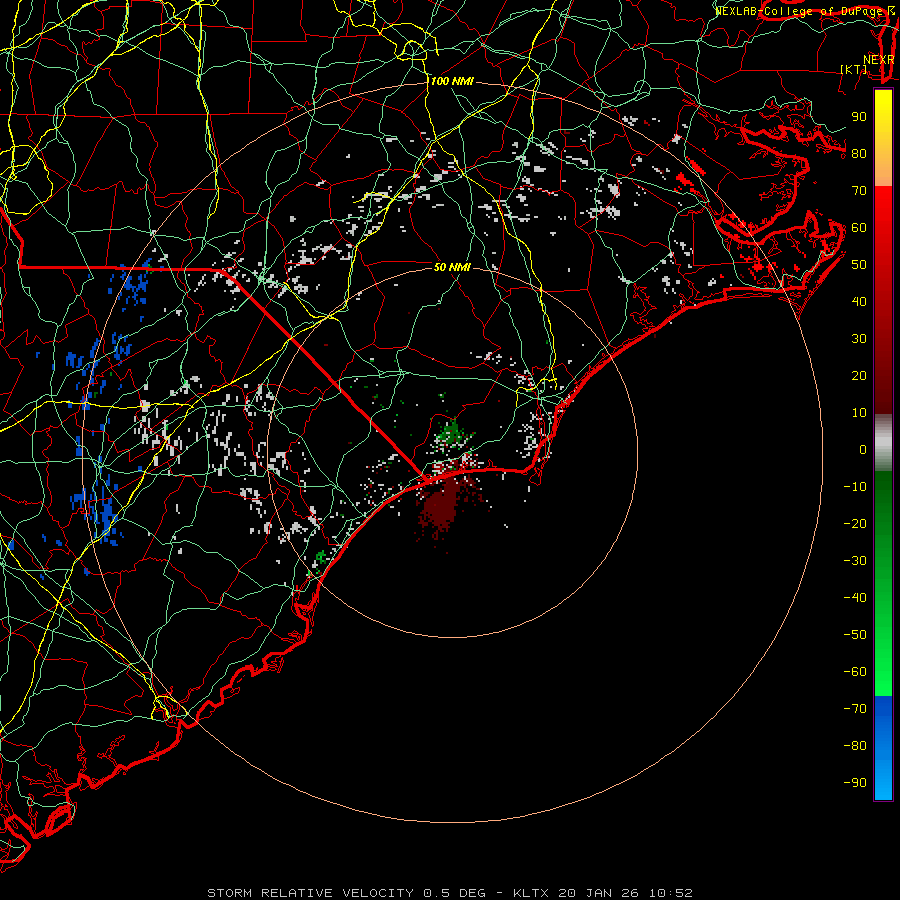Viewport: 900px width, 900px height.
Task: Select the -60 value on the velocity scale
Action: pyautogui.click(x=855, y=672)
